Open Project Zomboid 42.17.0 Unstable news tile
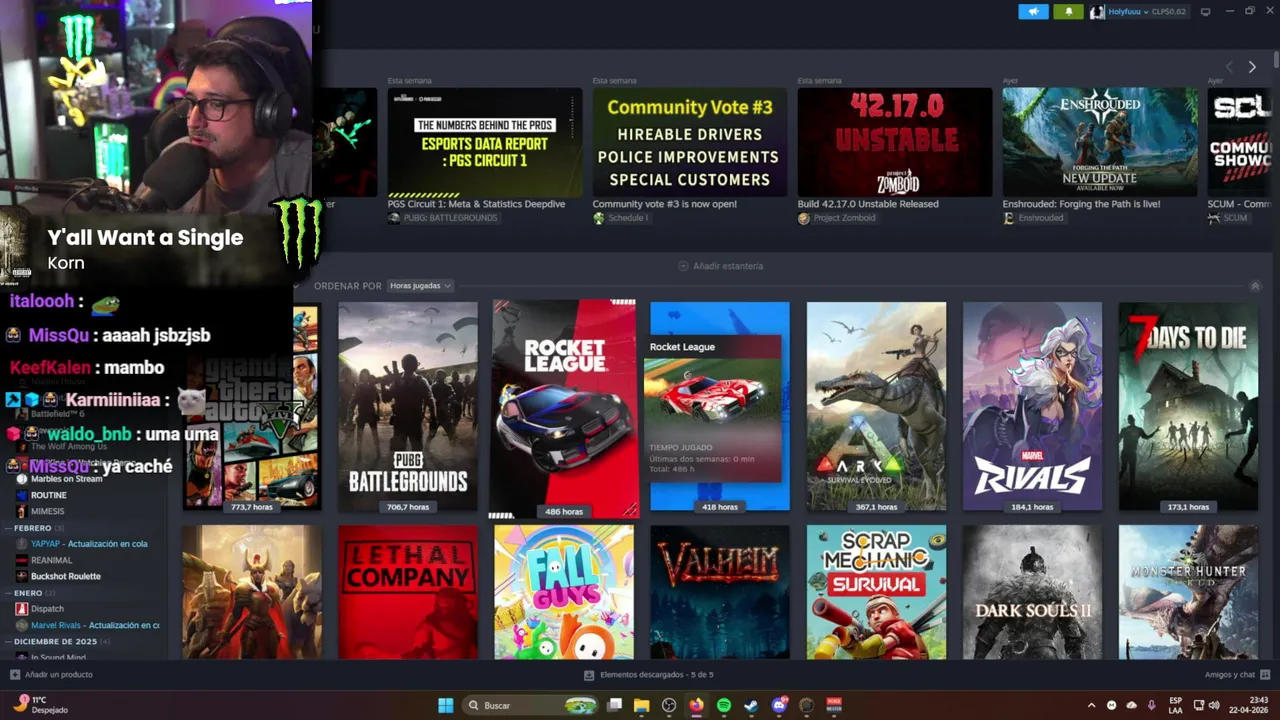The width and height of the screenshot is (1280, 720). [x=895, y=143]
